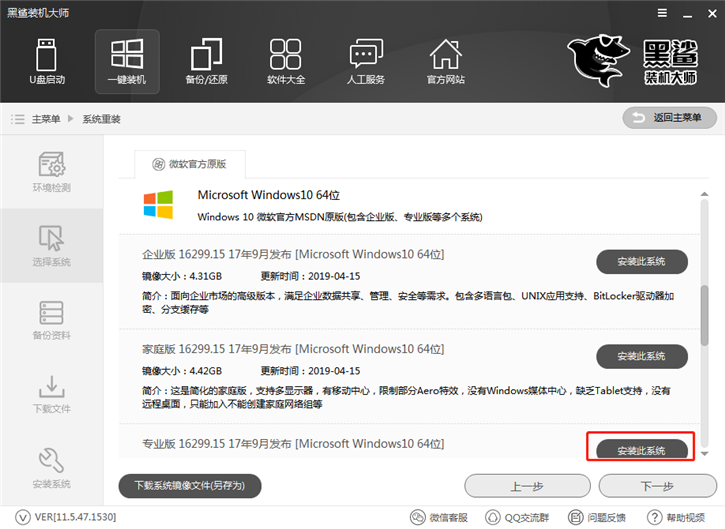Click the 安装系统 wrench sidebar icon
Viewport: 725px width, 529px height.
click(x=51, y=468)
